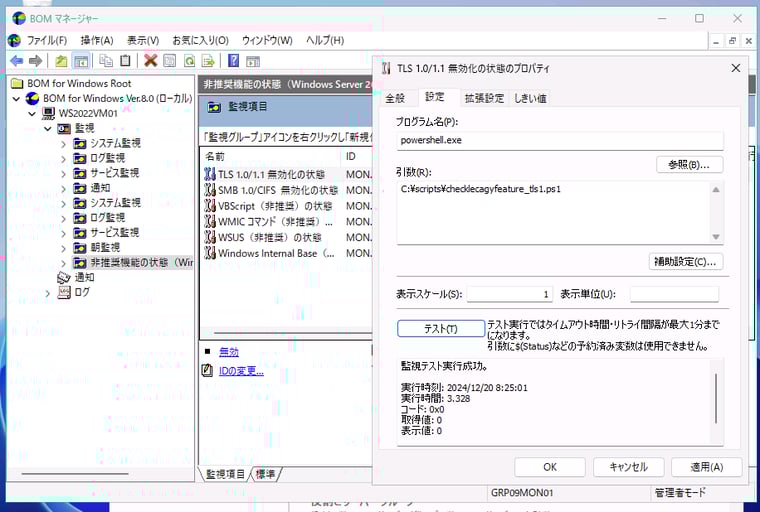Viewport: 760px width, 512px height.
Task: Click the Forward arrow in the toolbar
Action: [x=35, y=61]
